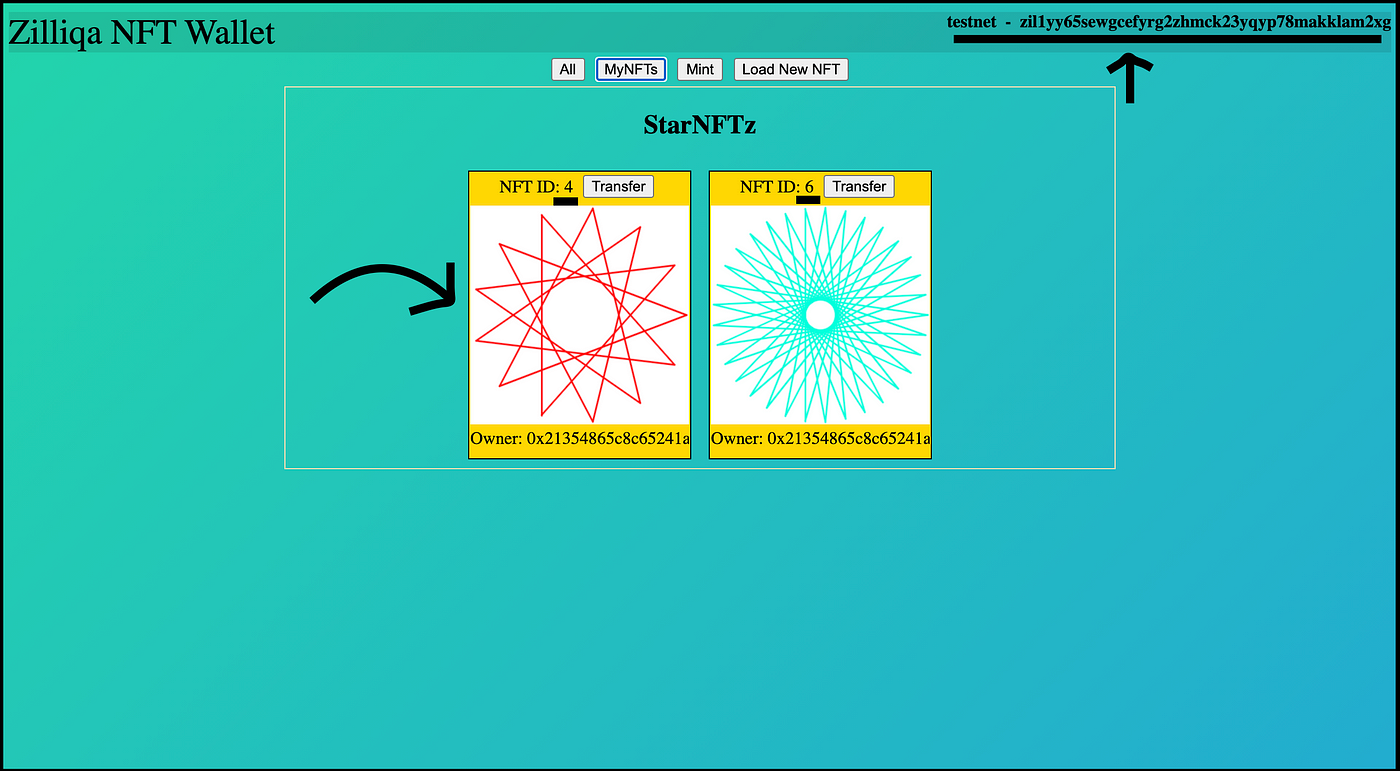Transfer the NFT with ID 4
Viewport: 1400px width, 771px height.
[x=618, y=186]
